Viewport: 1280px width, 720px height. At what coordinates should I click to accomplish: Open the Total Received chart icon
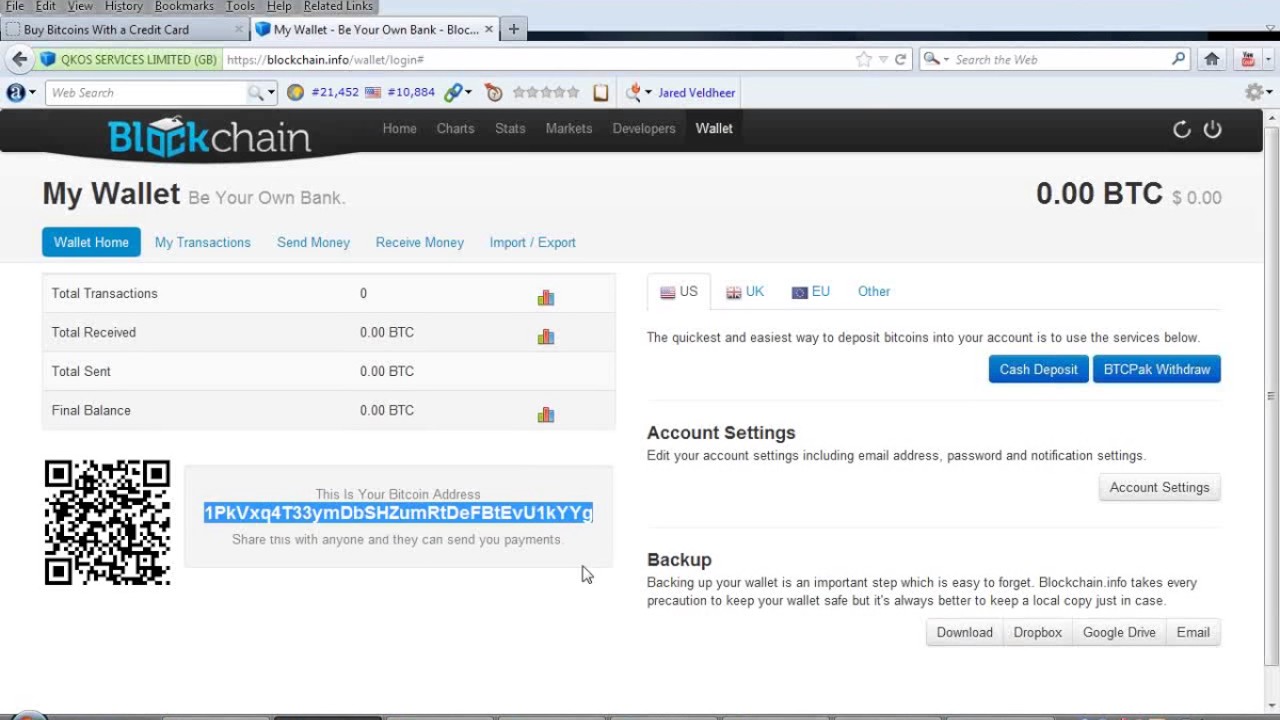point(546,336)
